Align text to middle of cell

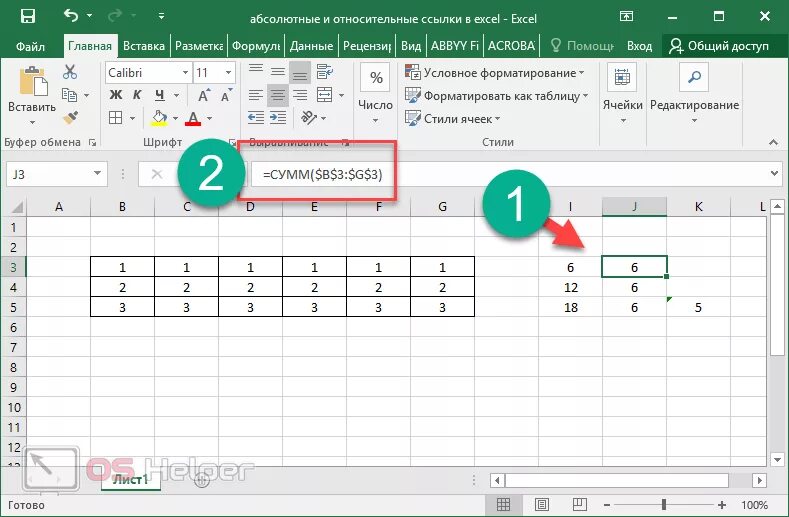tap(278, 71)
